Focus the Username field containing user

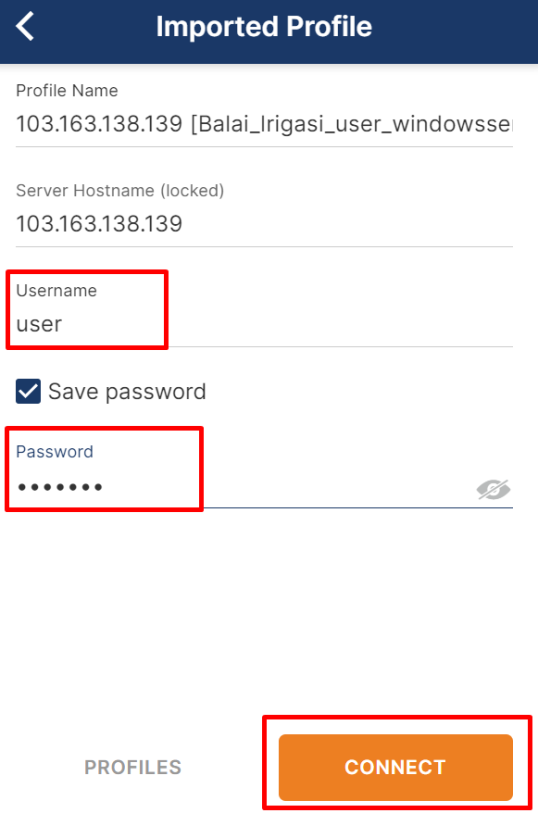tap(264, 324)
